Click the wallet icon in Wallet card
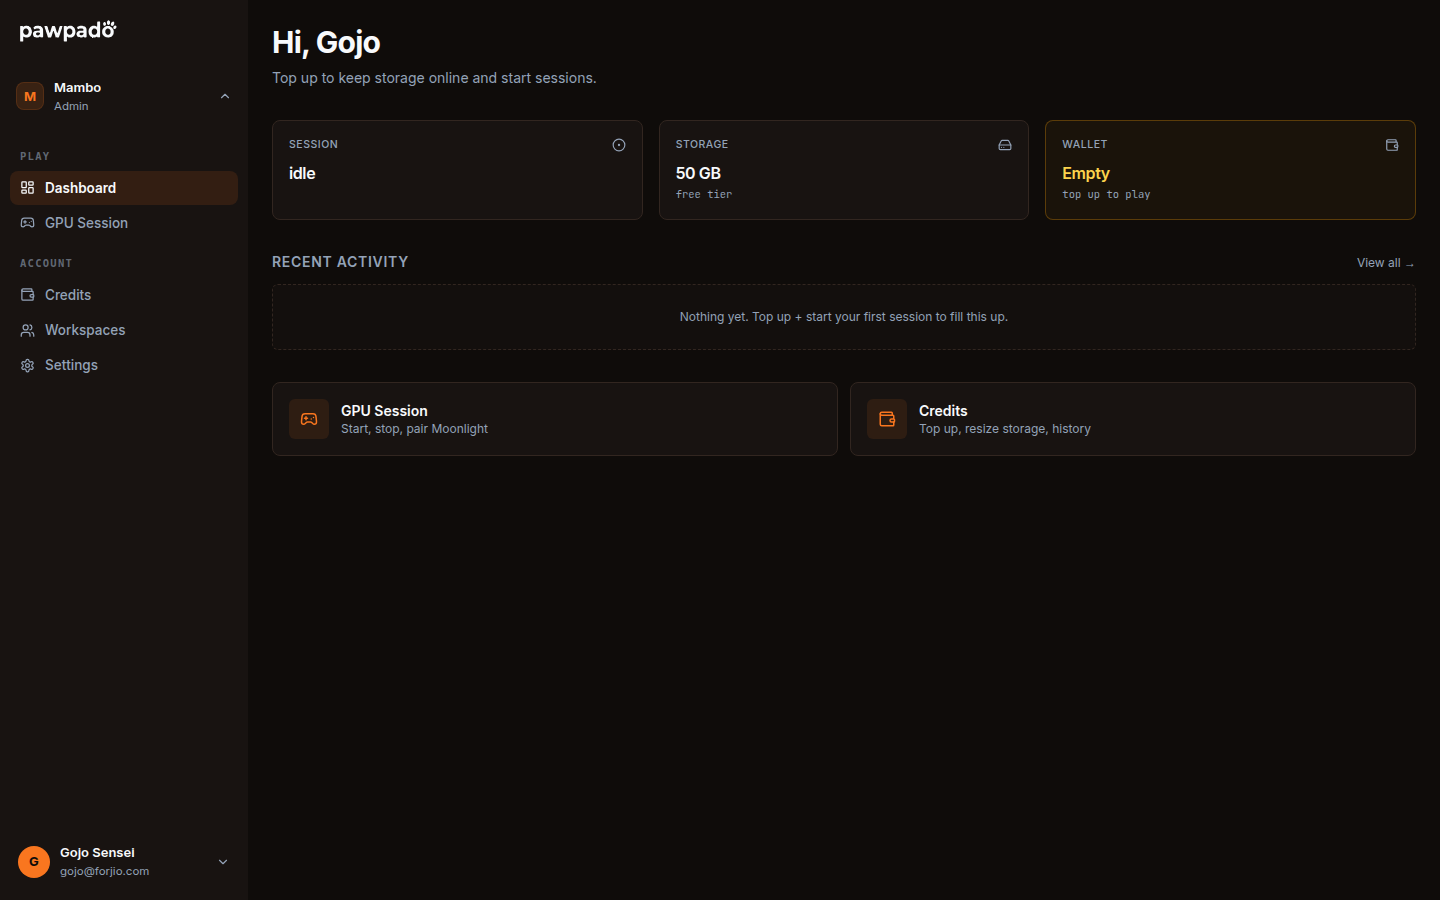Screen dimensions: 1440x900 pyautogui.click(x=1392, y=145)
